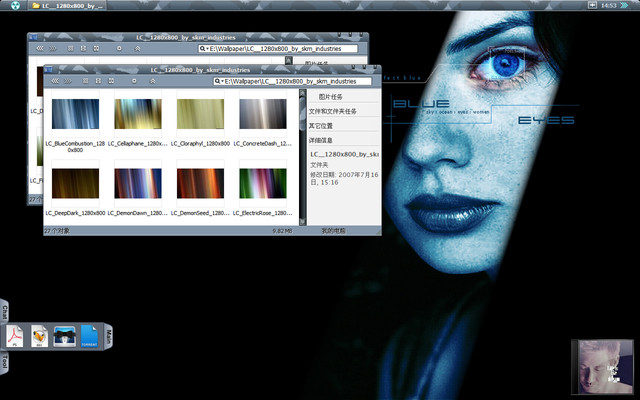This screenshot has height=400, width=640.
Task: Select LC_DeepDark_1280x800 thumbnail
Action: [x=75, y=183]
